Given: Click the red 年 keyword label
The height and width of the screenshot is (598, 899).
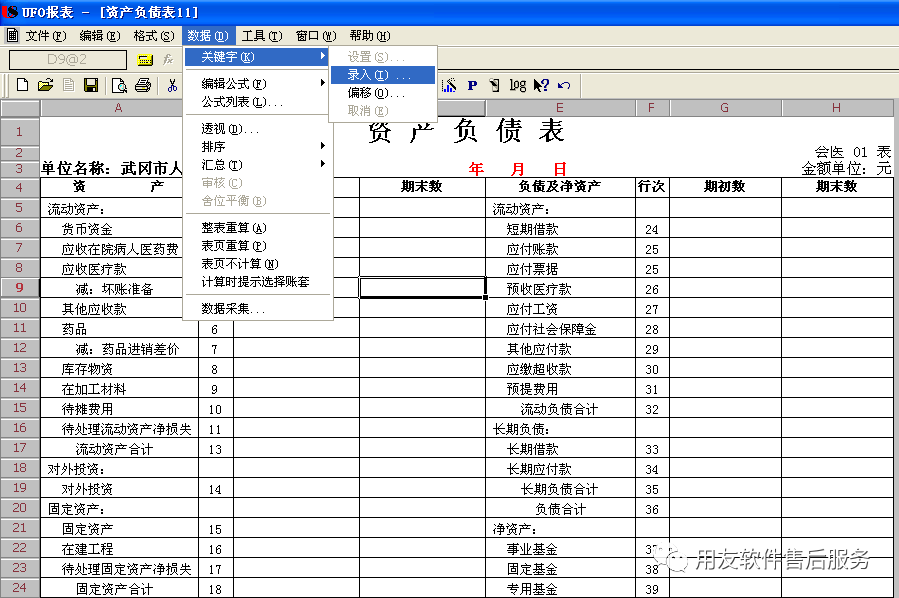Looking at the screenshot, I should coord(476,169).
